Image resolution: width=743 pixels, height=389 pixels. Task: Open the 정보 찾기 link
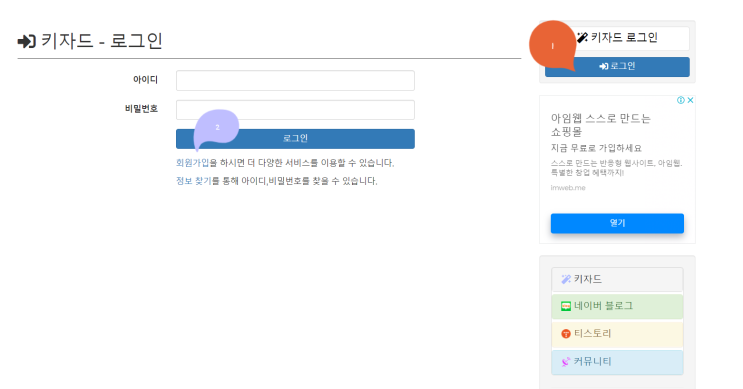[x=194, y=181]
